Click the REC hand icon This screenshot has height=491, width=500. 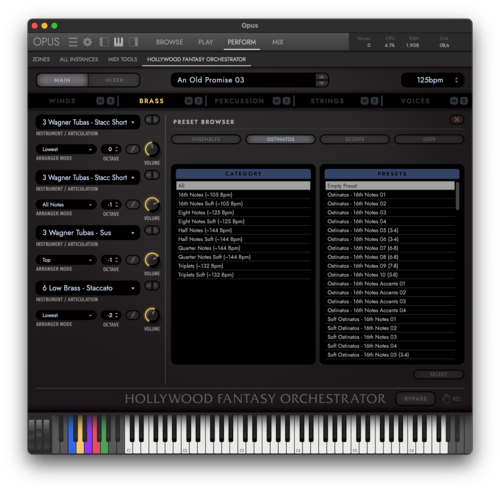click(x=446, y=398)
